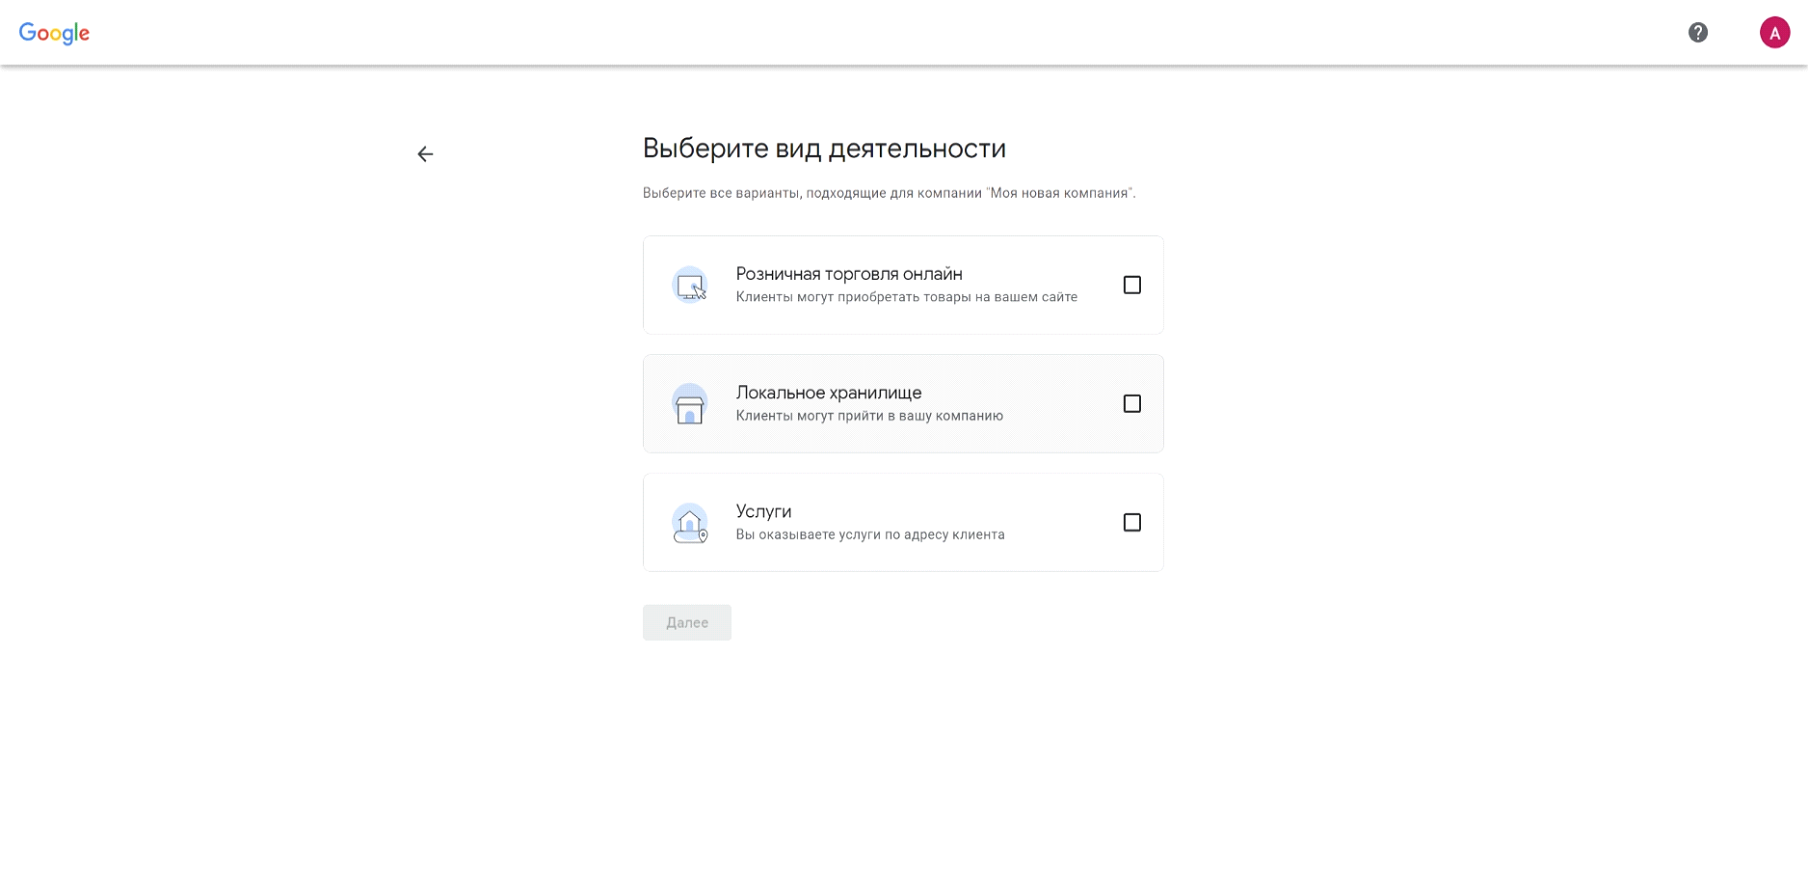Click the online retail monitor icon
Screen dimensions: 1808x874
click(690, 285)
